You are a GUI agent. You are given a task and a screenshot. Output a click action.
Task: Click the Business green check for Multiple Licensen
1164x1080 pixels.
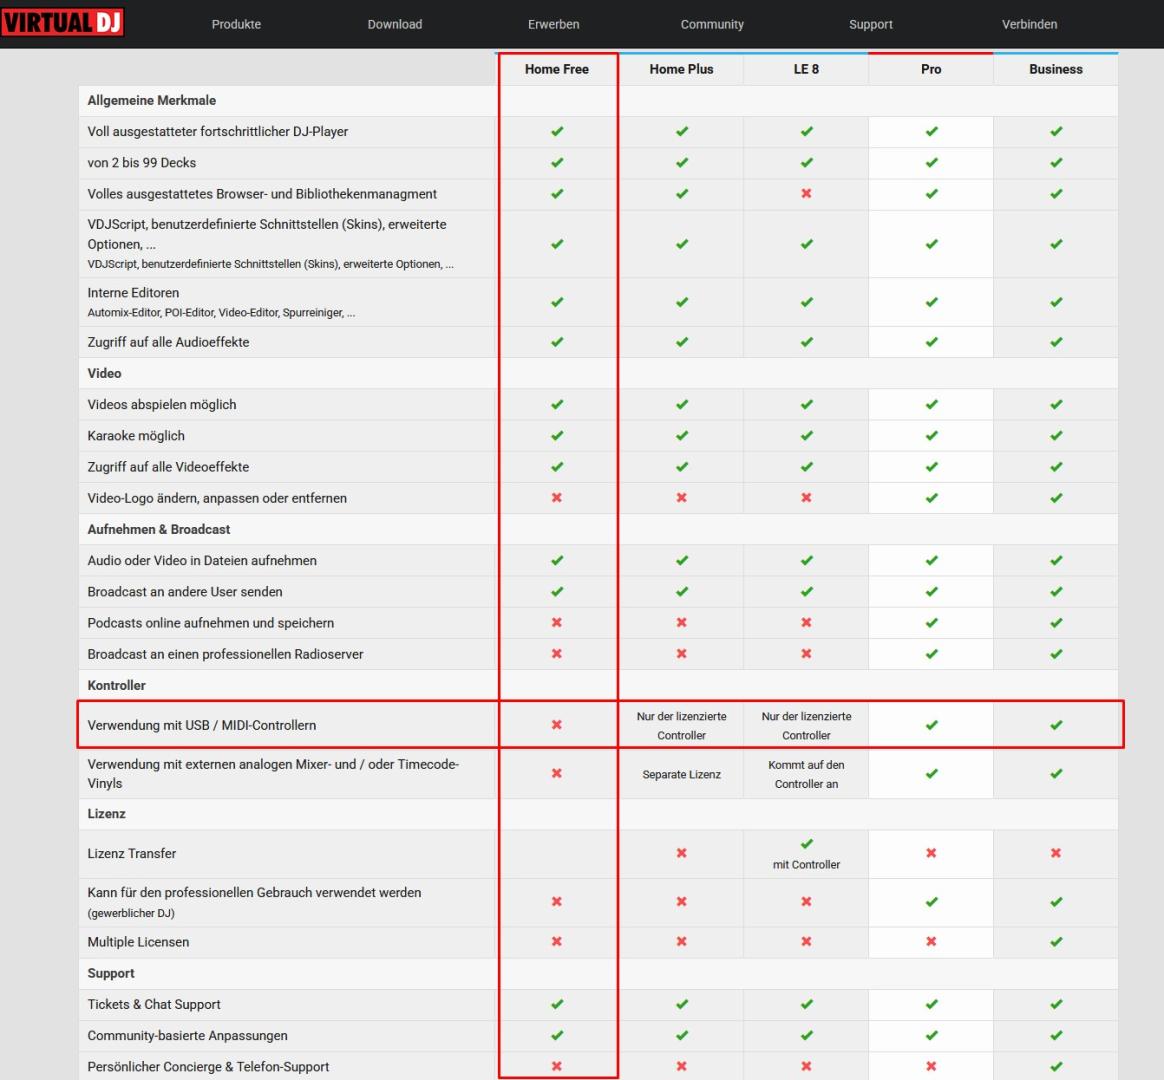click(x=1056, y=942)
